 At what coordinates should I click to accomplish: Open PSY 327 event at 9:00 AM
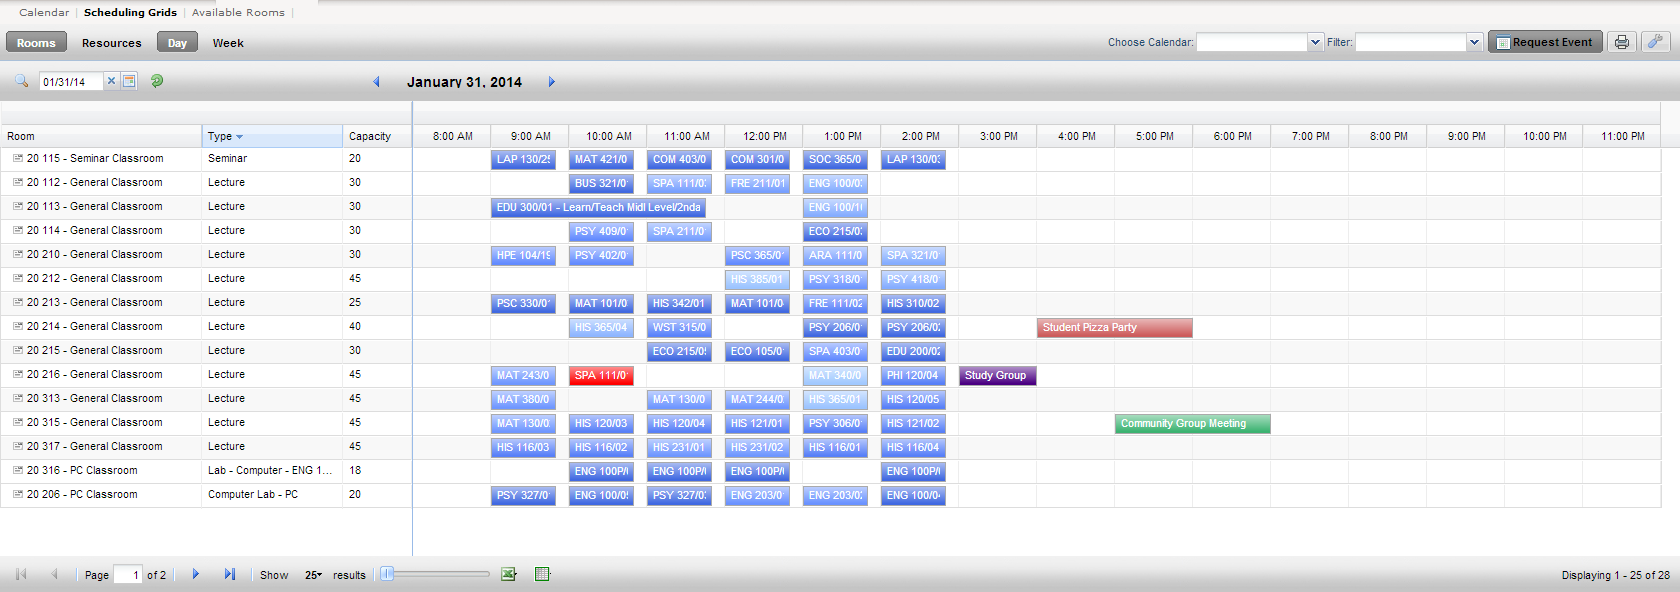(x=523, y=495)
